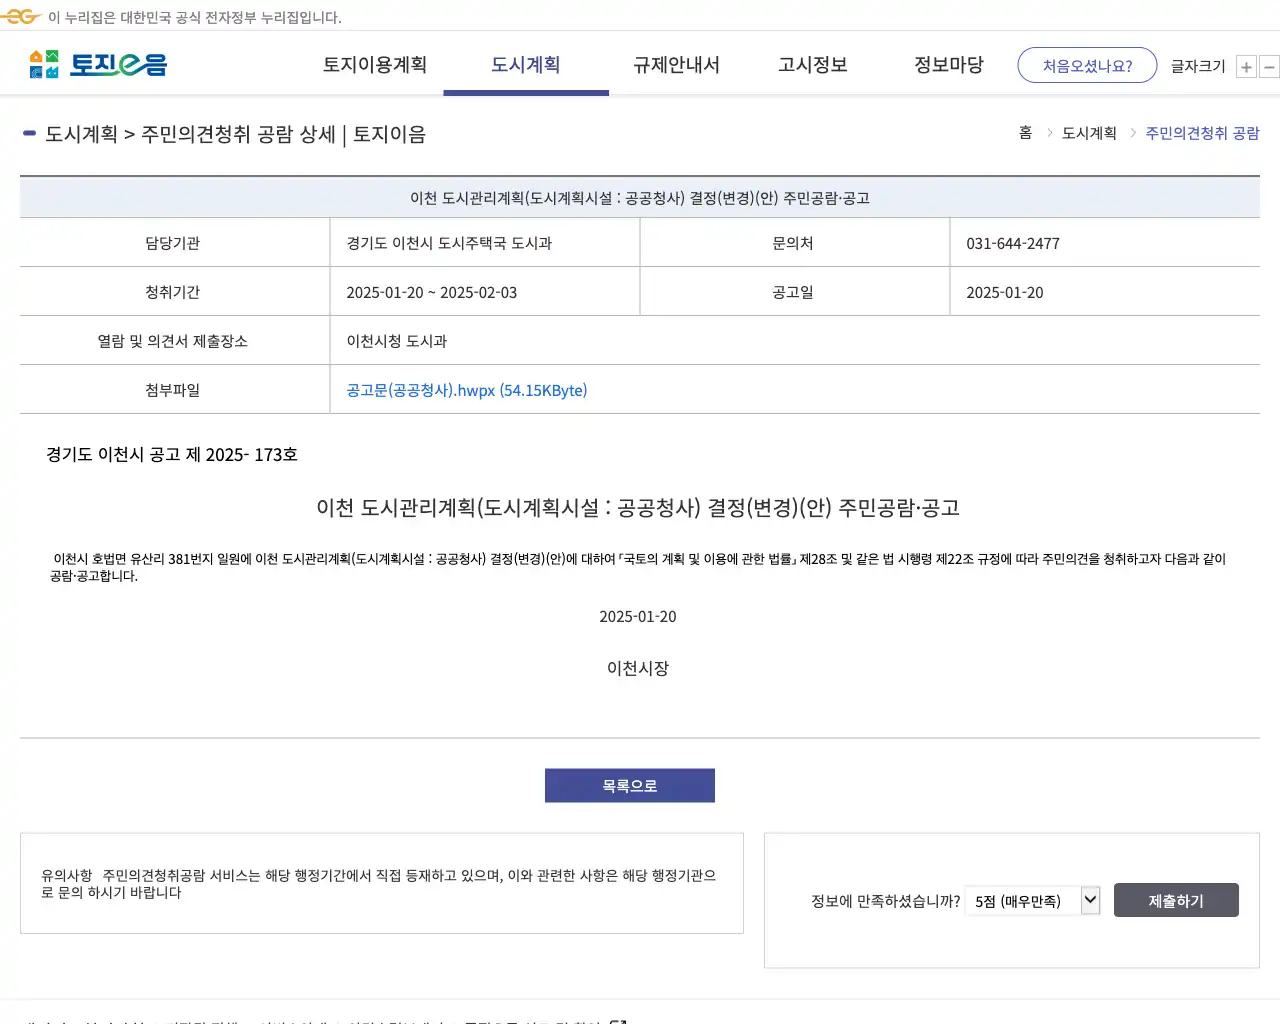Viewport: 1280px width, 1024px height.
Task: Select the 정보마당 navigation item
Action: pos(948,64)
